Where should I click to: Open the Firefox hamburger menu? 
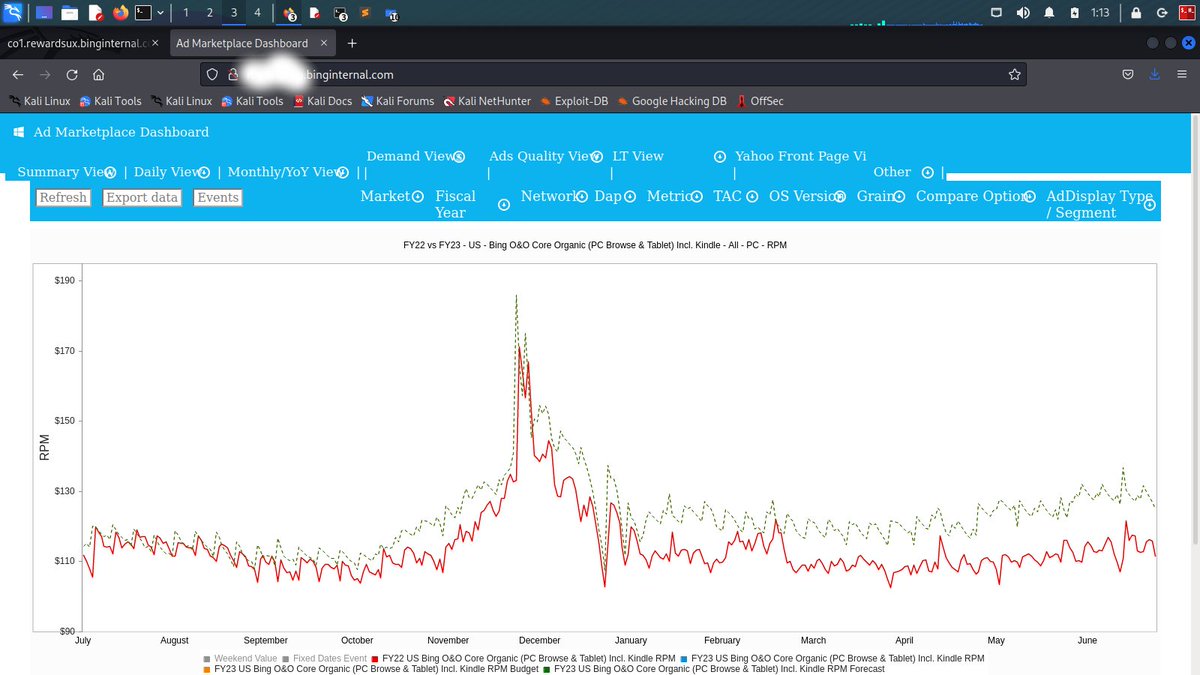1181,75
